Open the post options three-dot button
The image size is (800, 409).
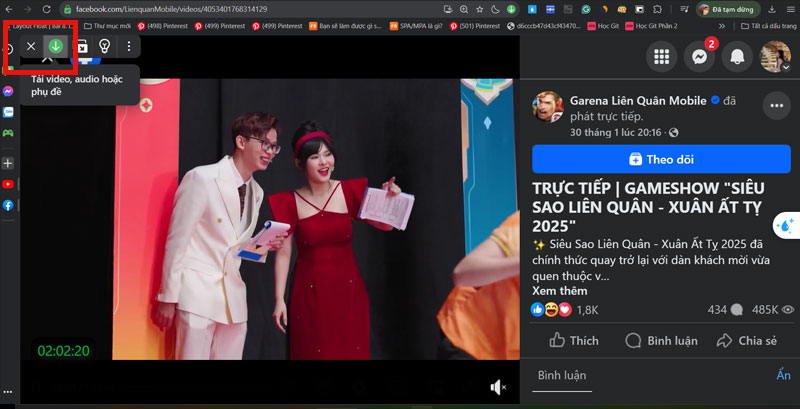coord(777,106)
